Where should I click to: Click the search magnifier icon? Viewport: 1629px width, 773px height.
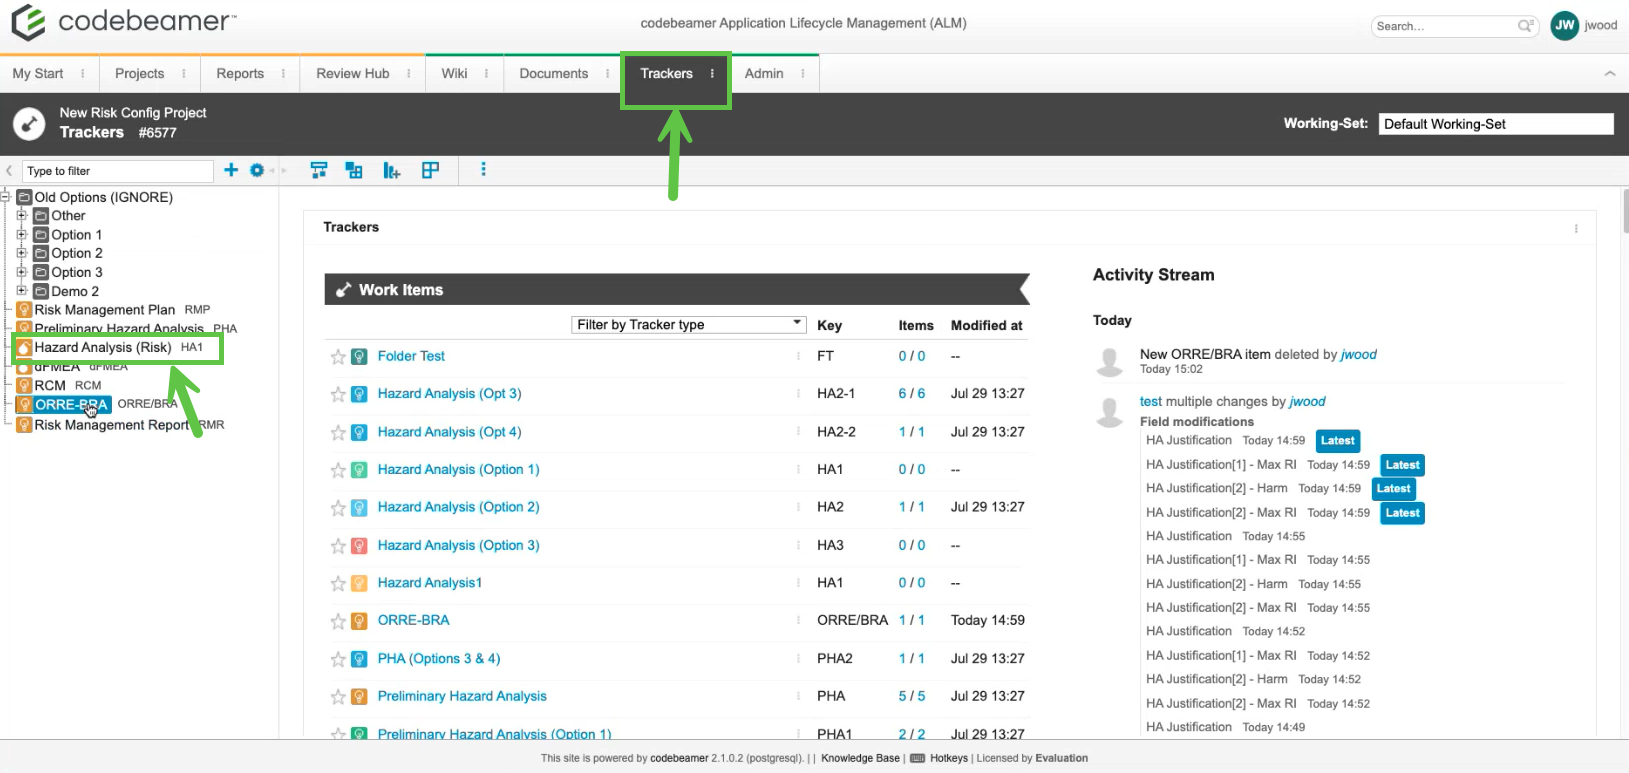click(1524, 26)
